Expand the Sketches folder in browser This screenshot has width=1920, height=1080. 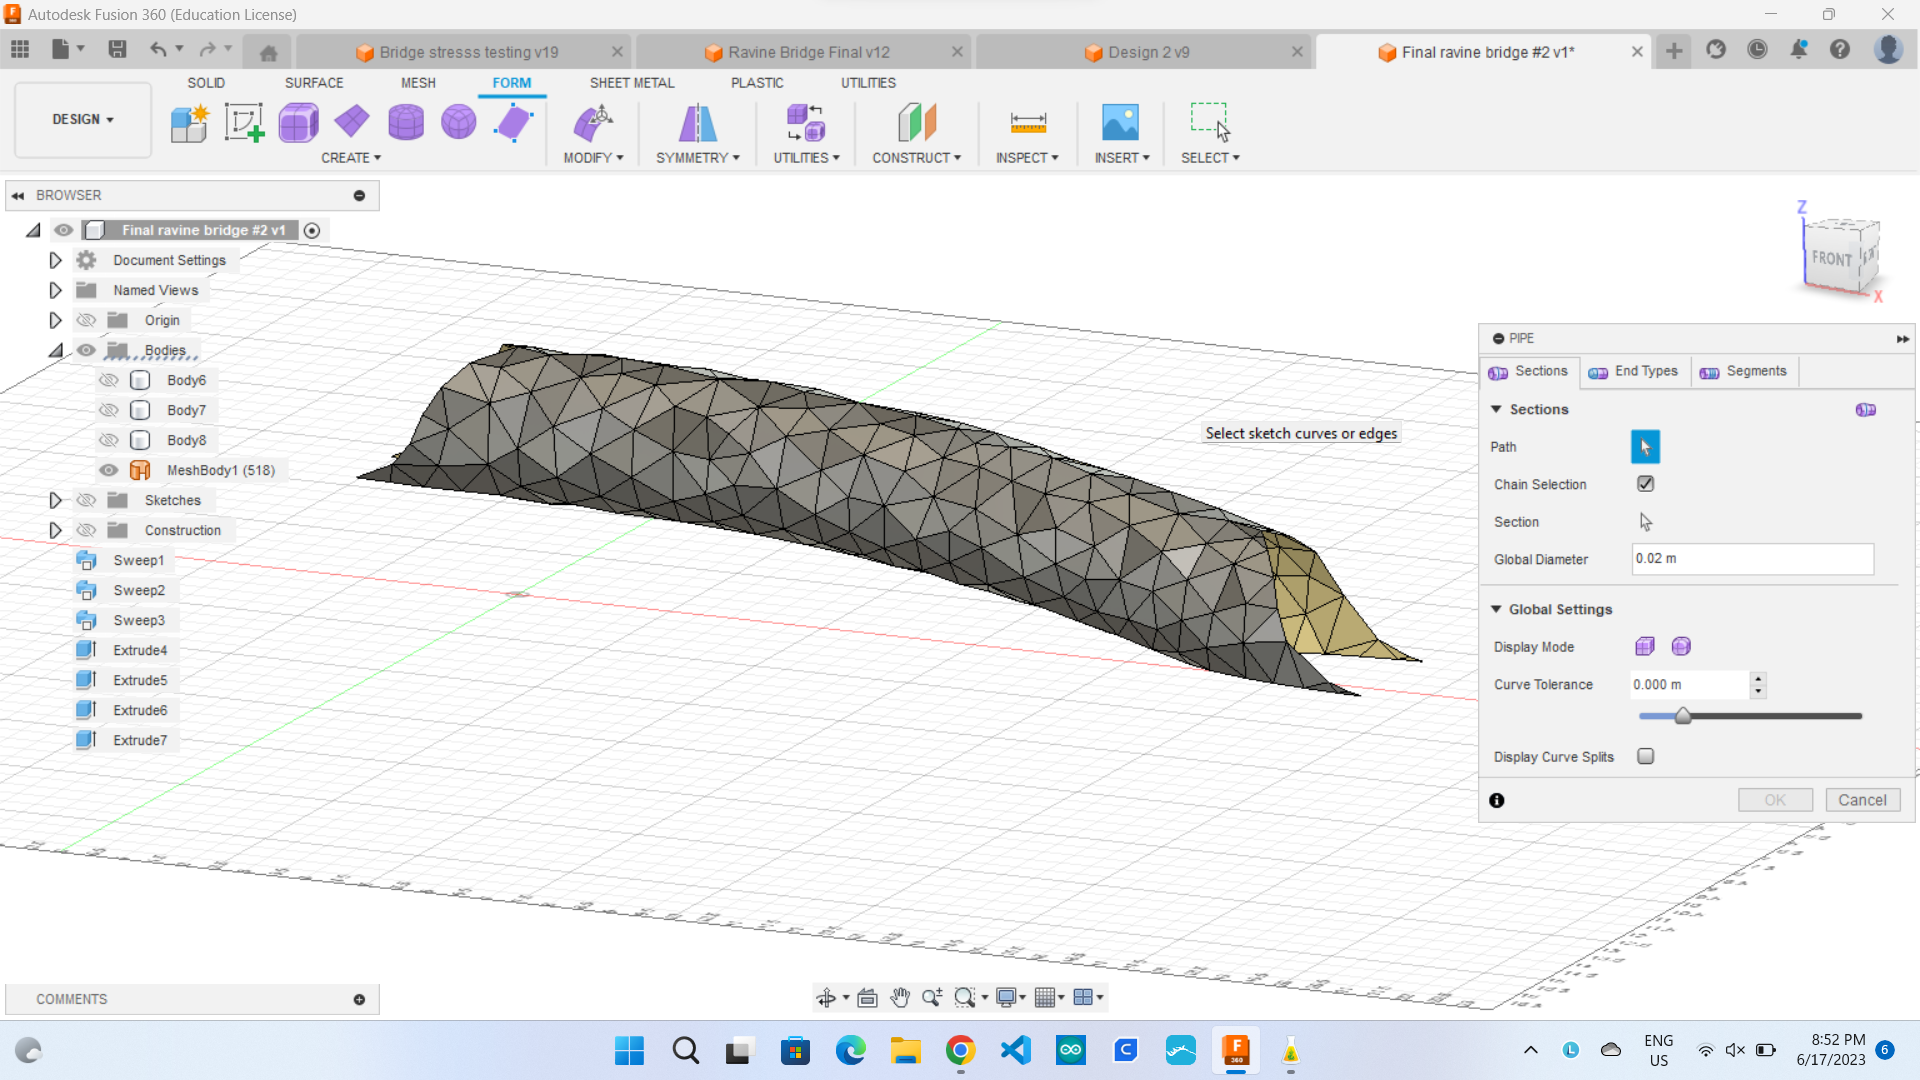54,500
